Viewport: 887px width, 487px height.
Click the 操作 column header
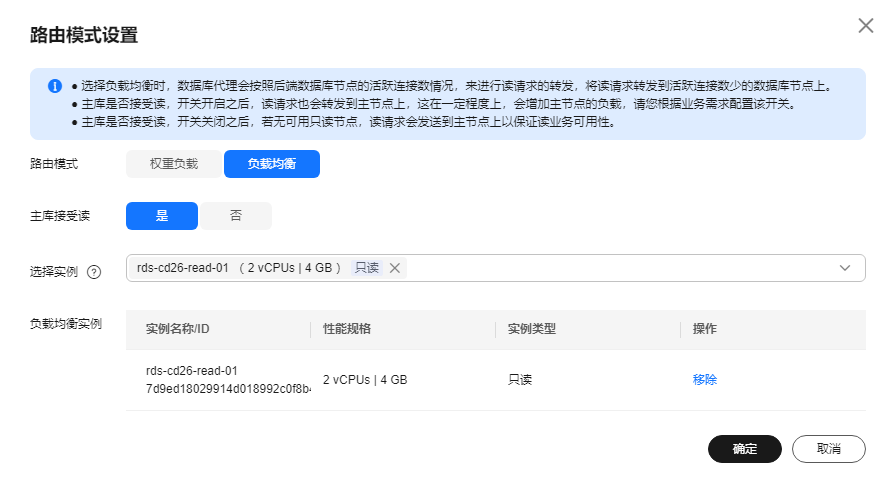704,329
